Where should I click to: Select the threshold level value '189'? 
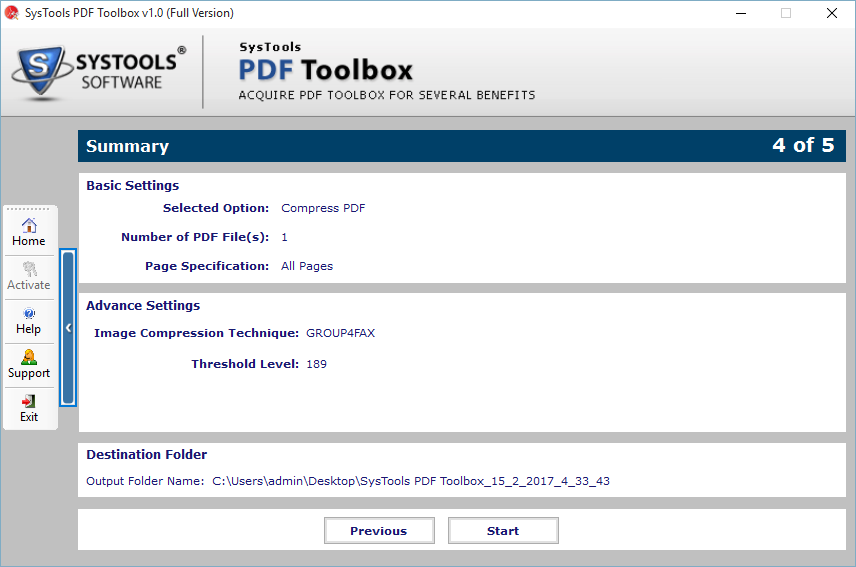(x=317, y=364)
